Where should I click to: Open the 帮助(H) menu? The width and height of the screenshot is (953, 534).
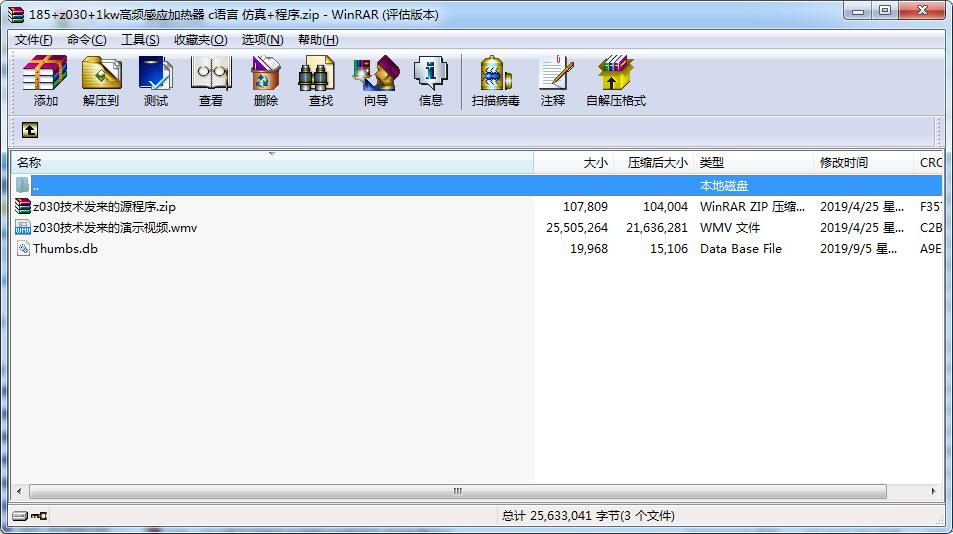click(318, 39)
